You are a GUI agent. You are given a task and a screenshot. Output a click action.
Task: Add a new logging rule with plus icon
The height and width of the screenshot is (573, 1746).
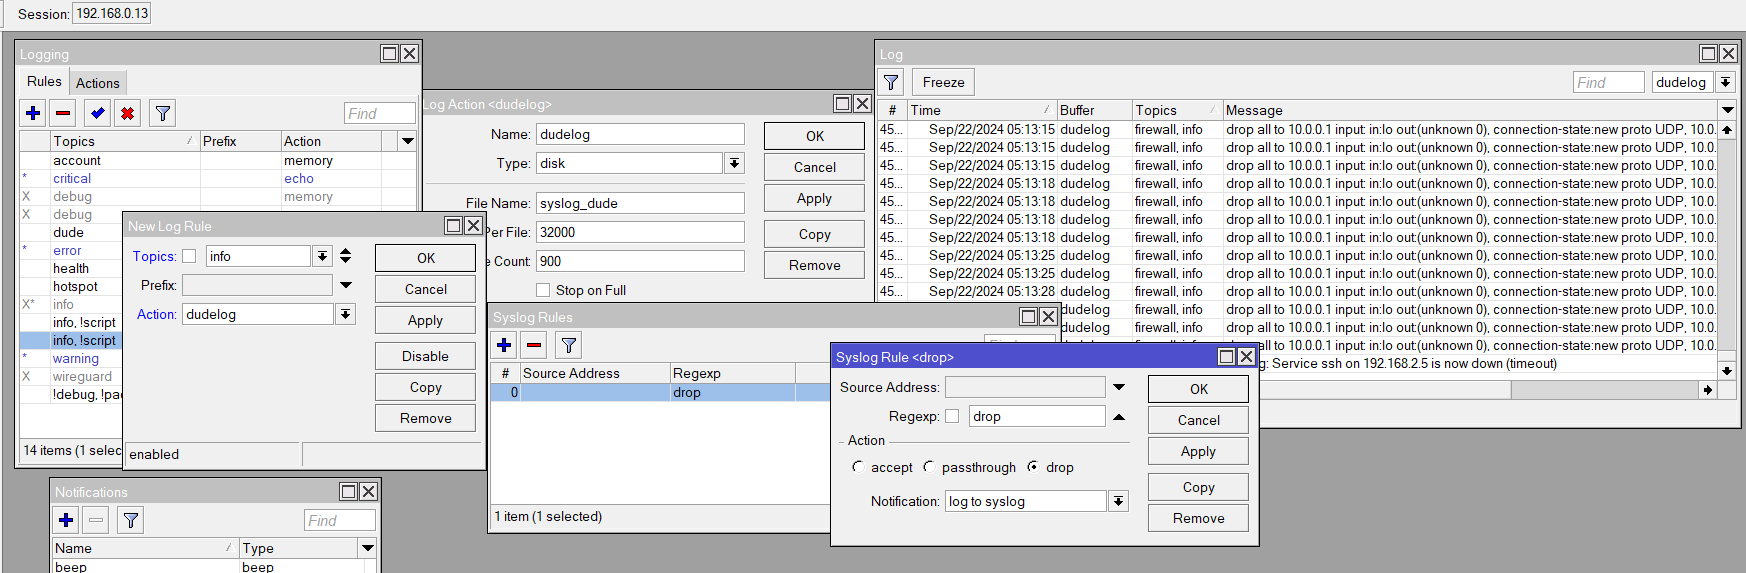tap(33, 113)
